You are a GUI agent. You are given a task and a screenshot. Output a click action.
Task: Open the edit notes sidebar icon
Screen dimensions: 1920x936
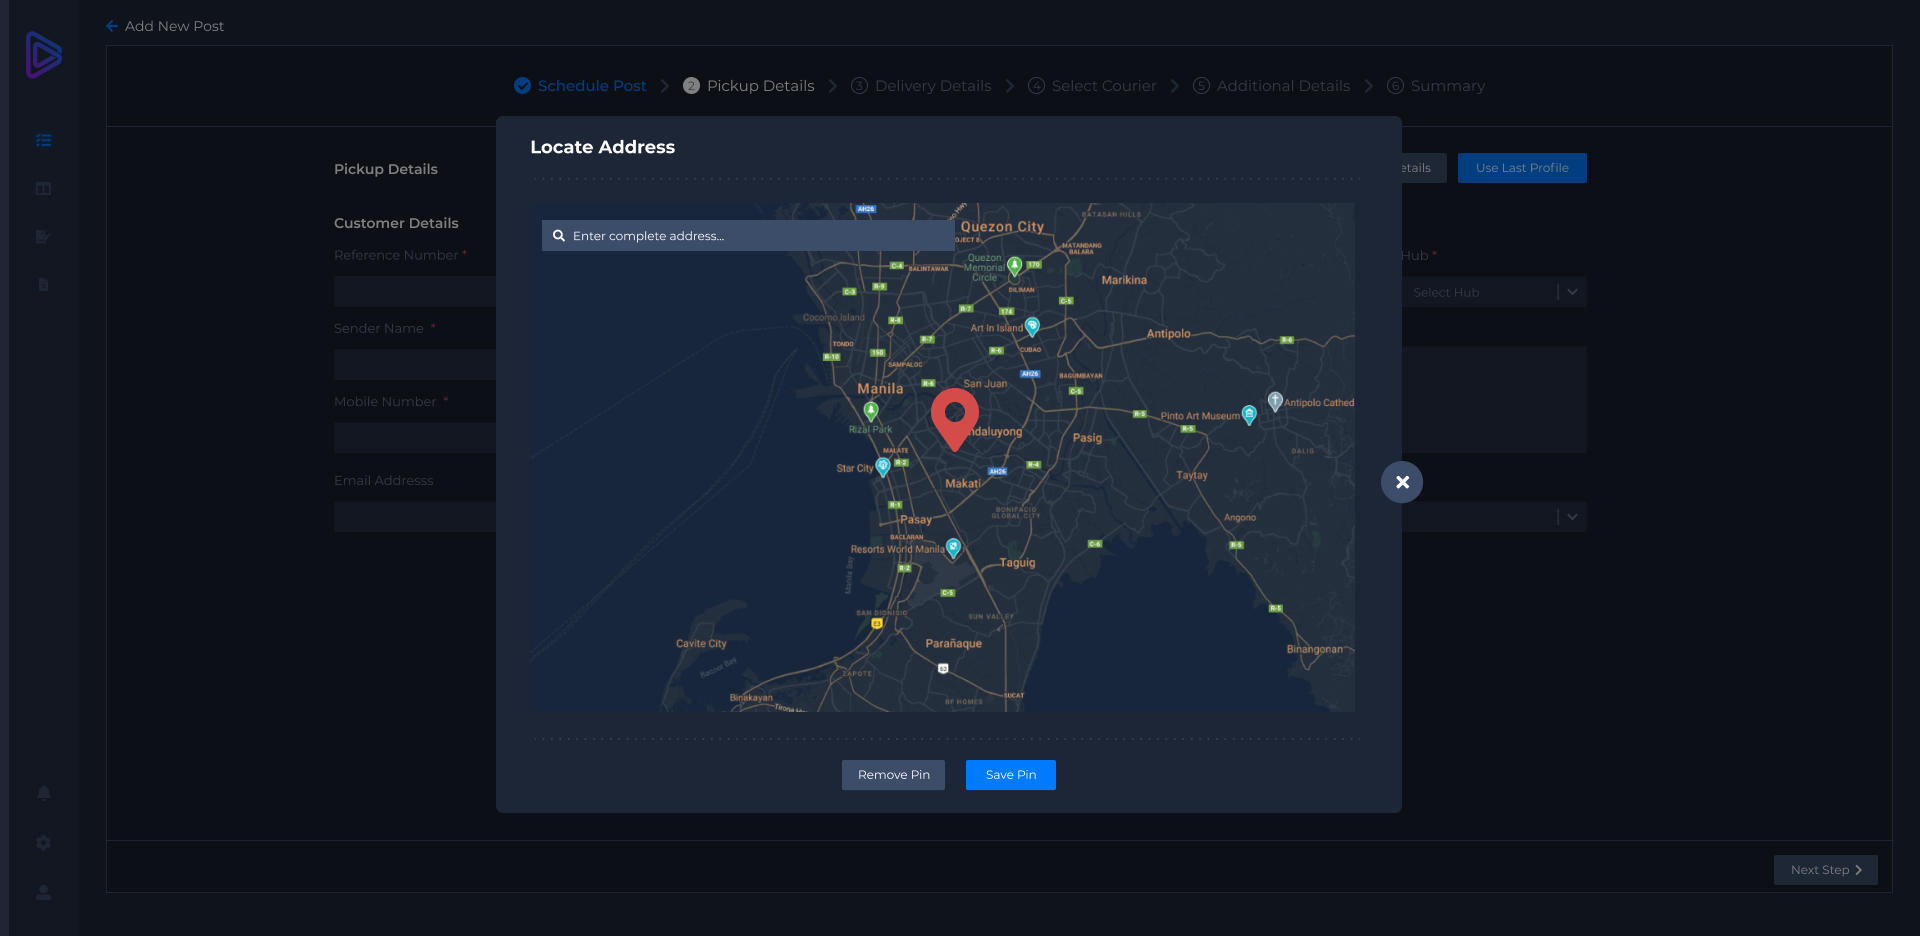43,236
